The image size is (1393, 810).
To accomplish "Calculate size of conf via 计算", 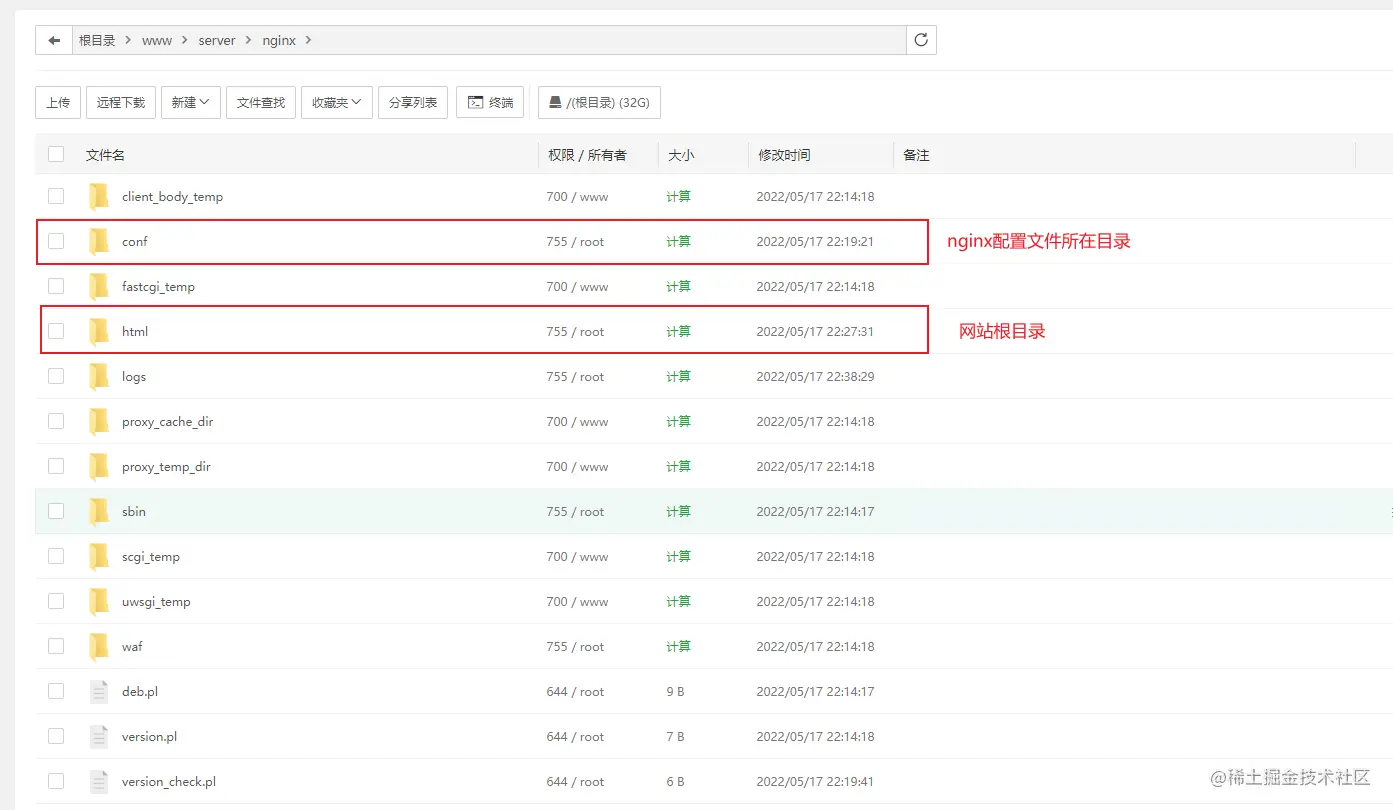I will tap(678, 241).
